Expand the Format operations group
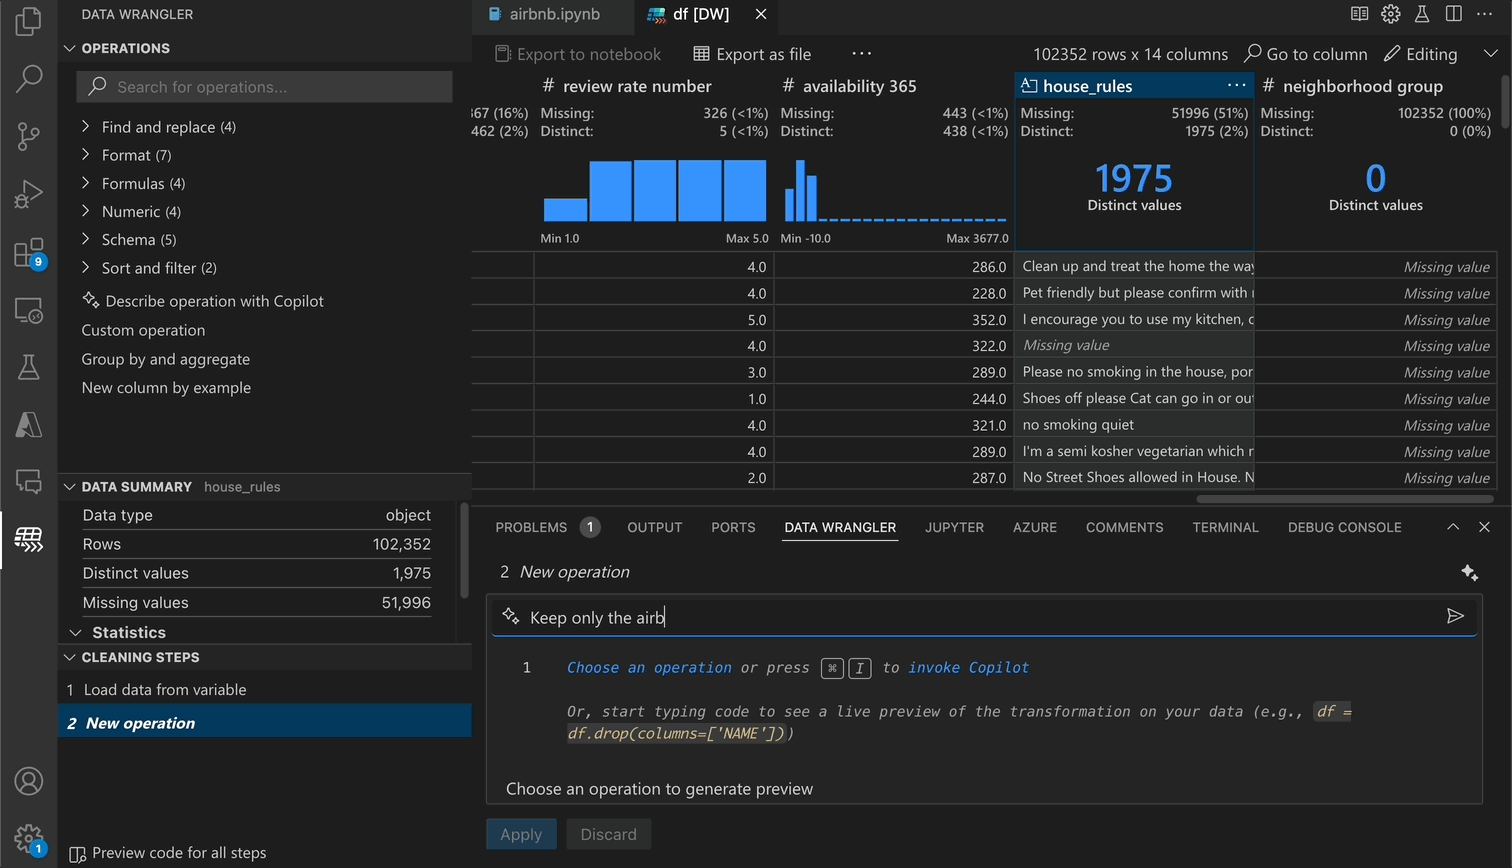The height and width of the screenshot is (868, 1512). point(126,155)
